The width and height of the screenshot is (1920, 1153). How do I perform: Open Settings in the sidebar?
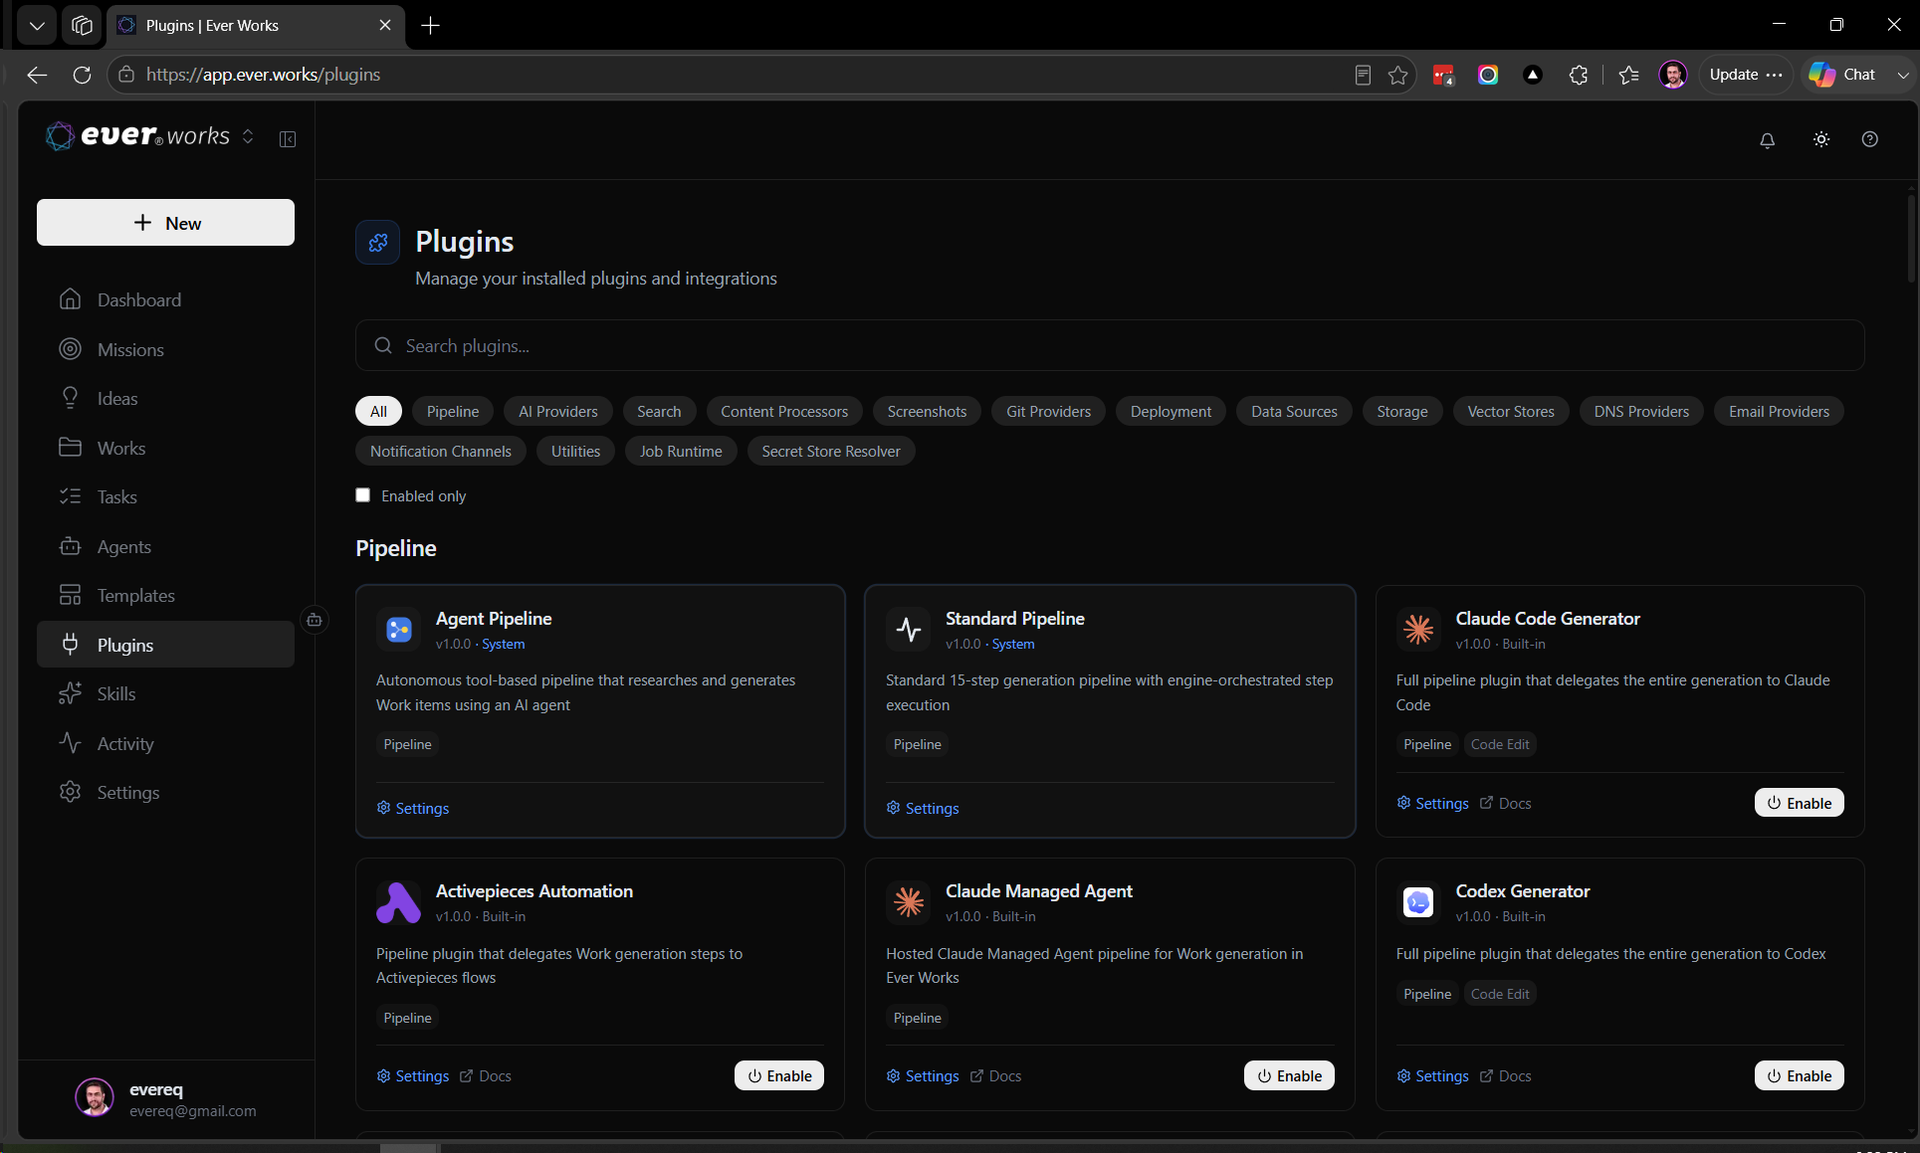166,792
